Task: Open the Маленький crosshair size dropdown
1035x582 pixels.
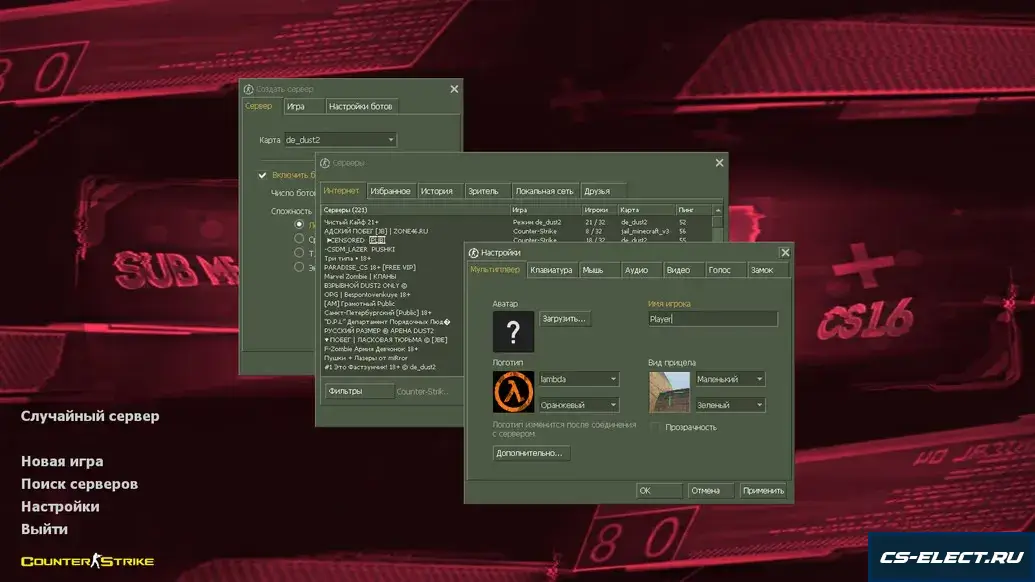Action: pos(729,379)
